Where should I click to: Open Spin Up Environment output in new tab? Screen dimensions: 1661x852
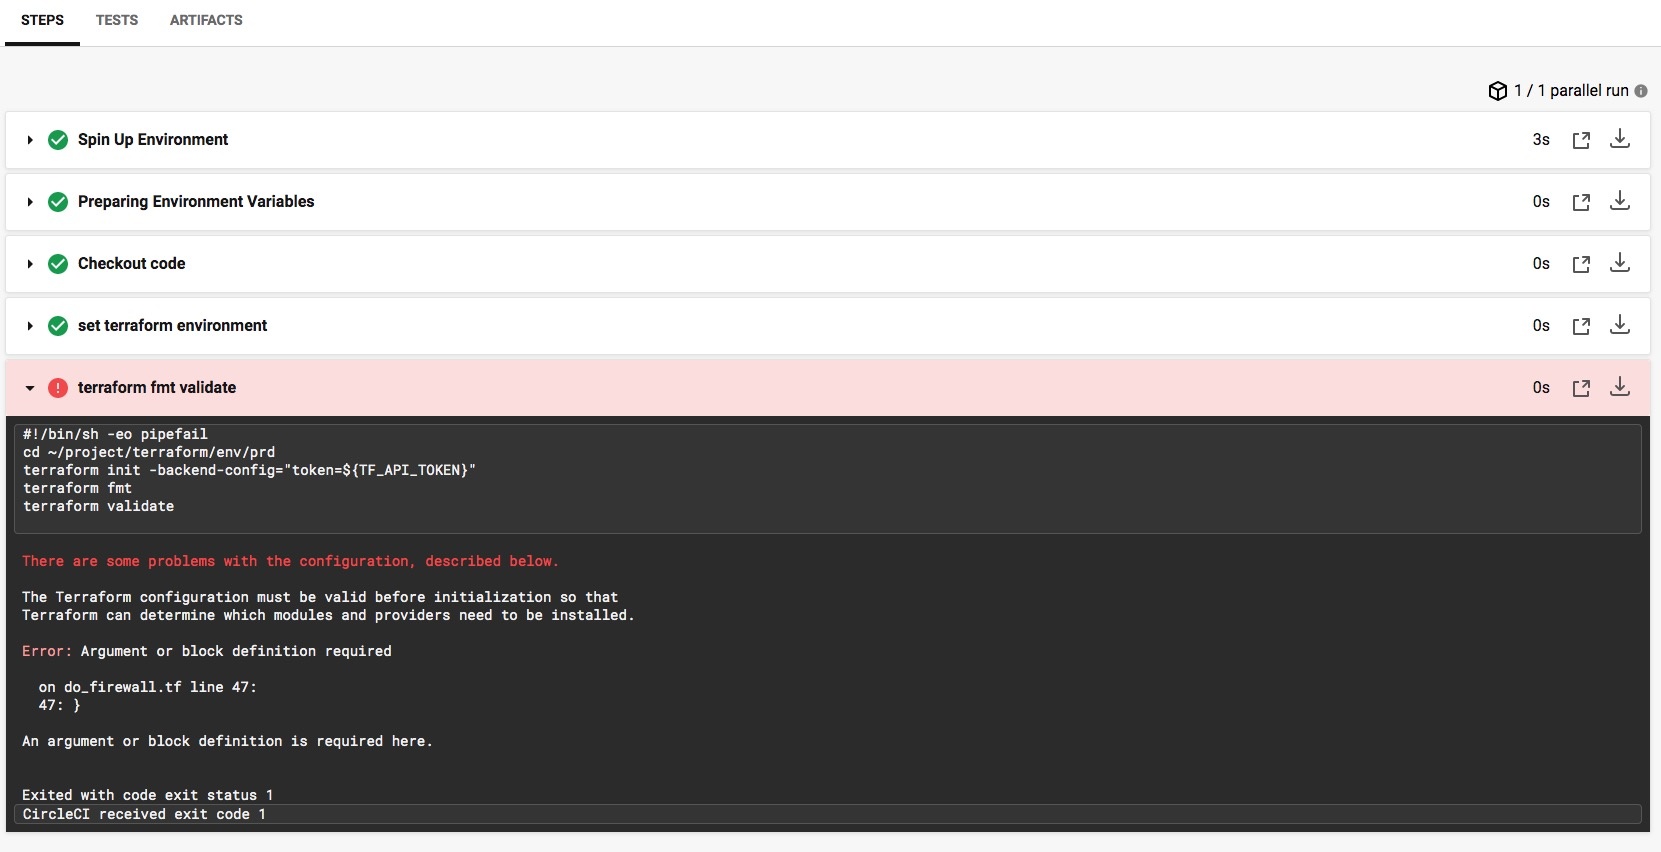point(1580,140)
